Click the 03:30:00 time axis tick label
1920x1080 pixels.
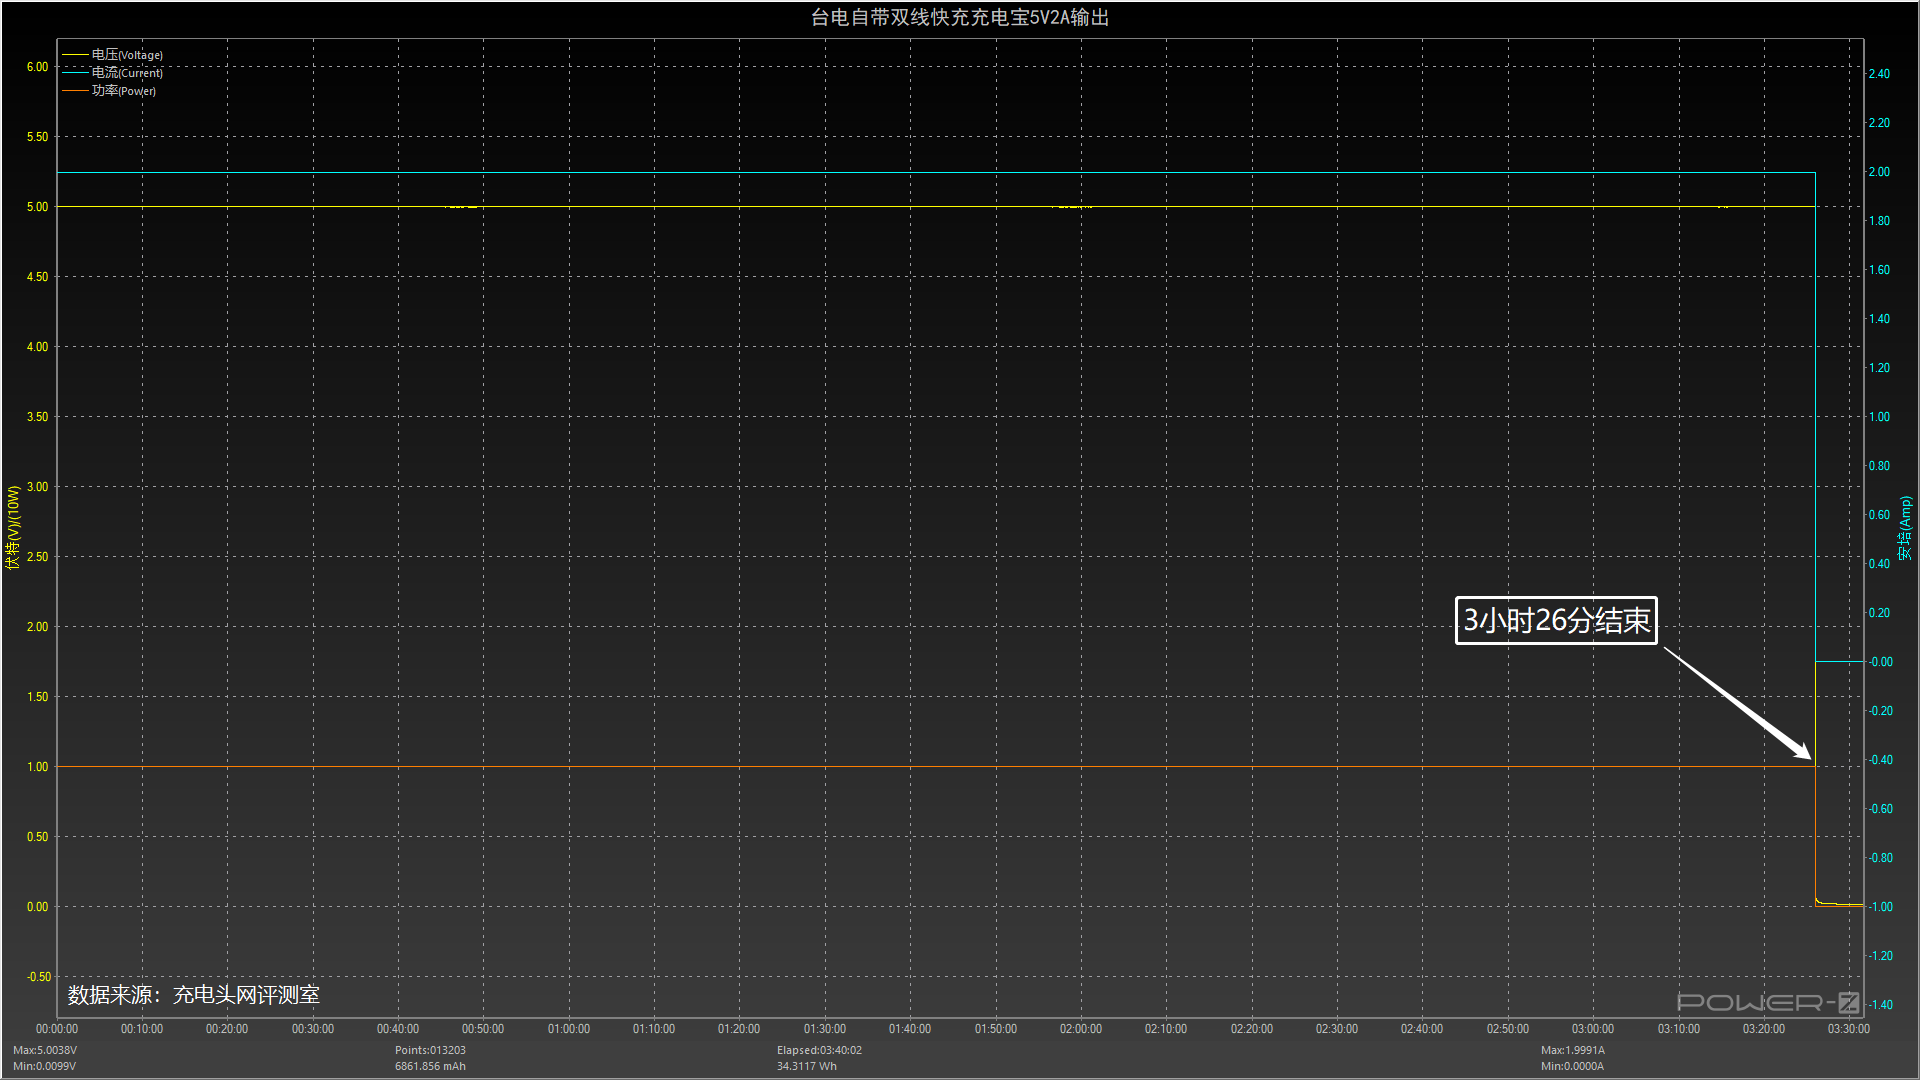(1848, 1029)
